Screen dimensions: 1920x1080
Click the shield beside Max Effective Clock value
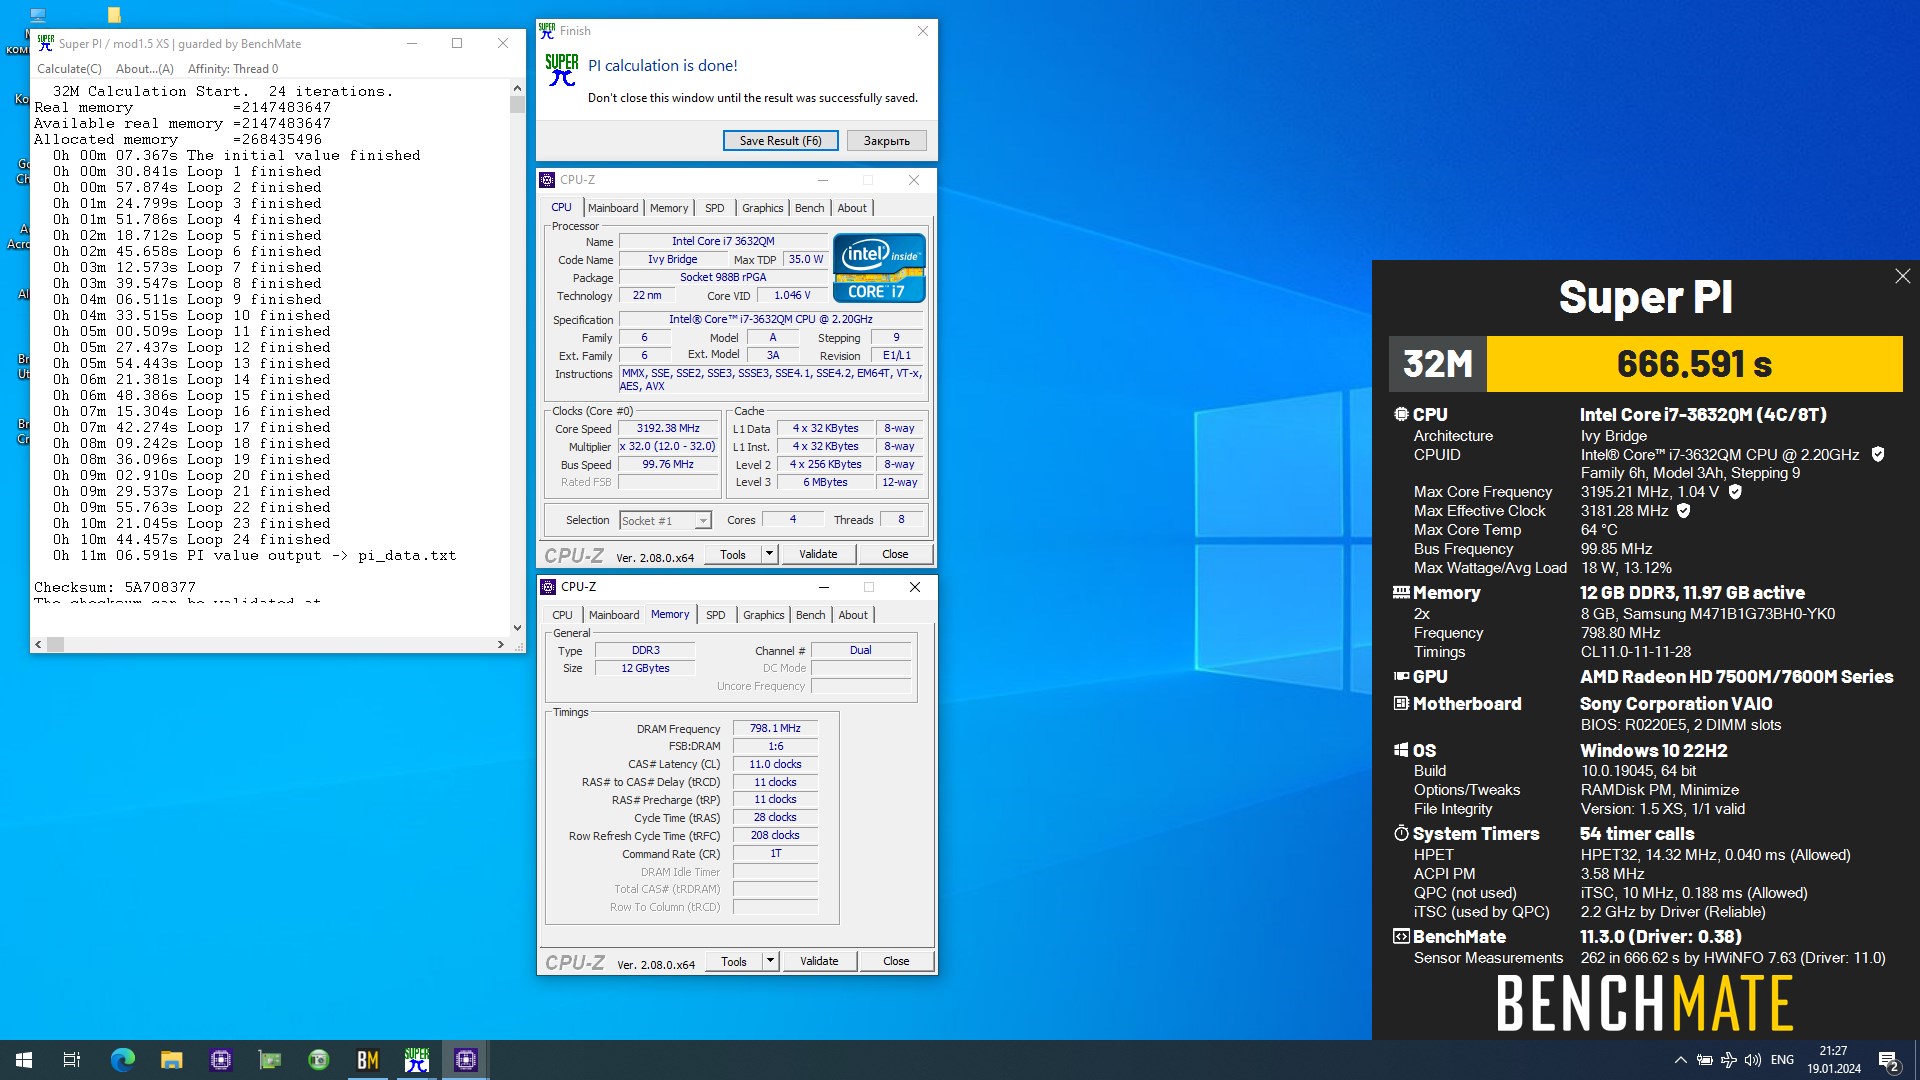point(1683,511)
